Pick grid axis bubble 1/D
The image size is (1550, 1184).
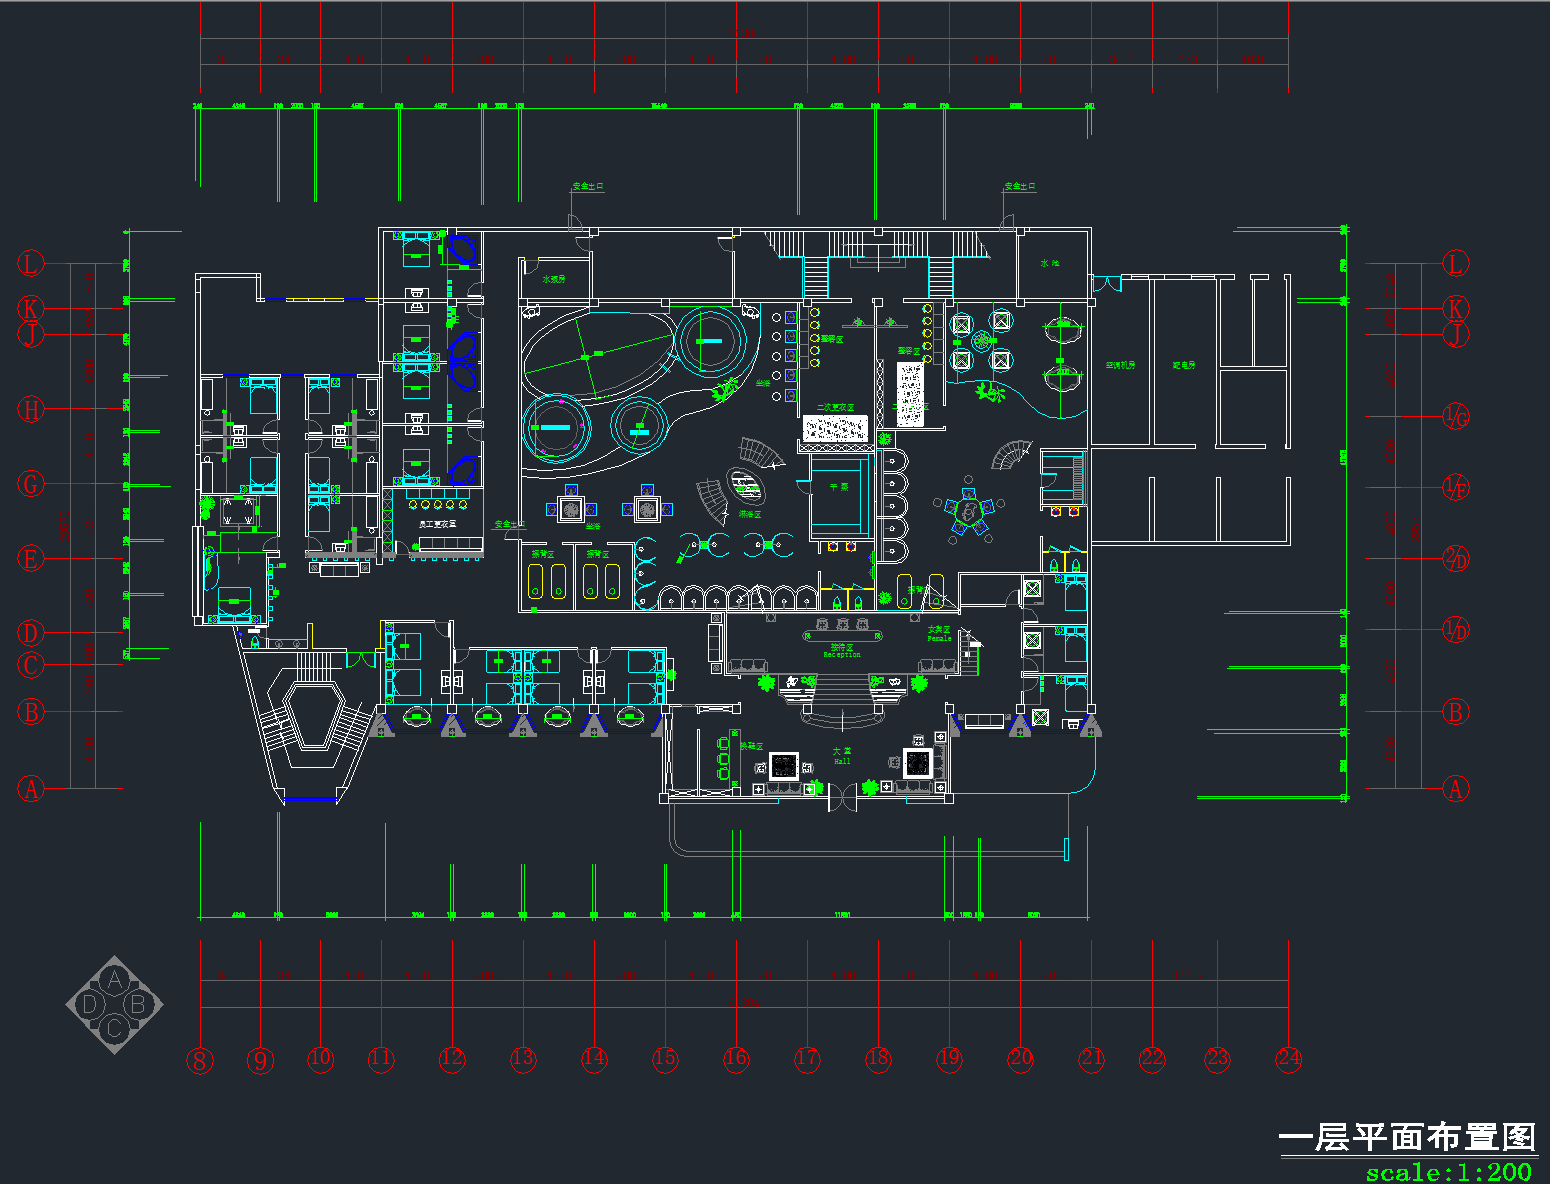[1456, 630]
